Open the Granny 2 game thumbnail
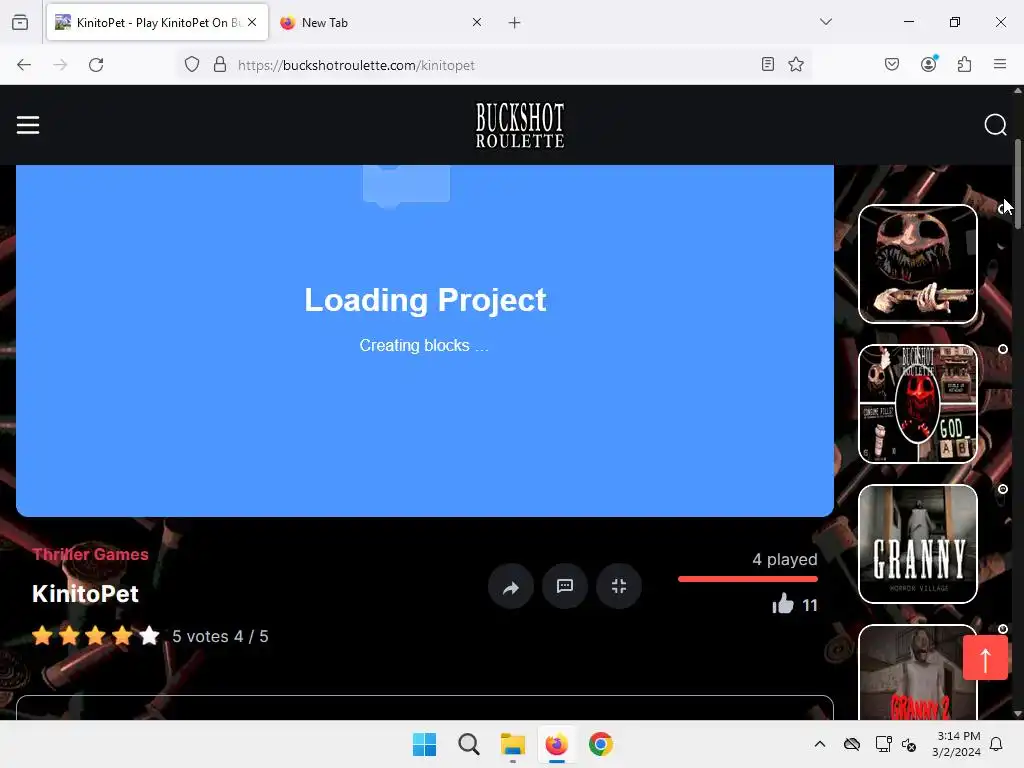 coord(918,673)
